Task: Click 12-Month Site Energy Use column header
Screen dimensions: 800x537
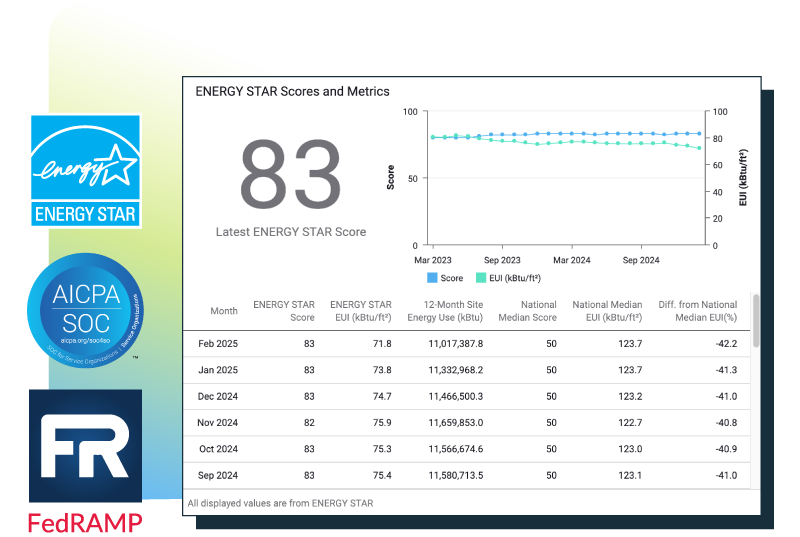Action: 445,311
